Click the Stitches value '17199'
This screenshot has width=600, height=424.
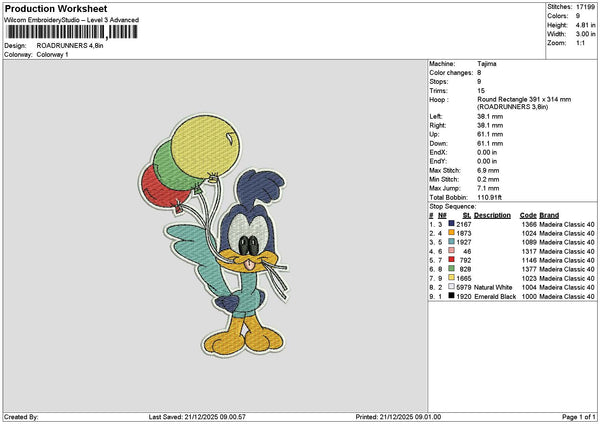click(x=585, y=7)
